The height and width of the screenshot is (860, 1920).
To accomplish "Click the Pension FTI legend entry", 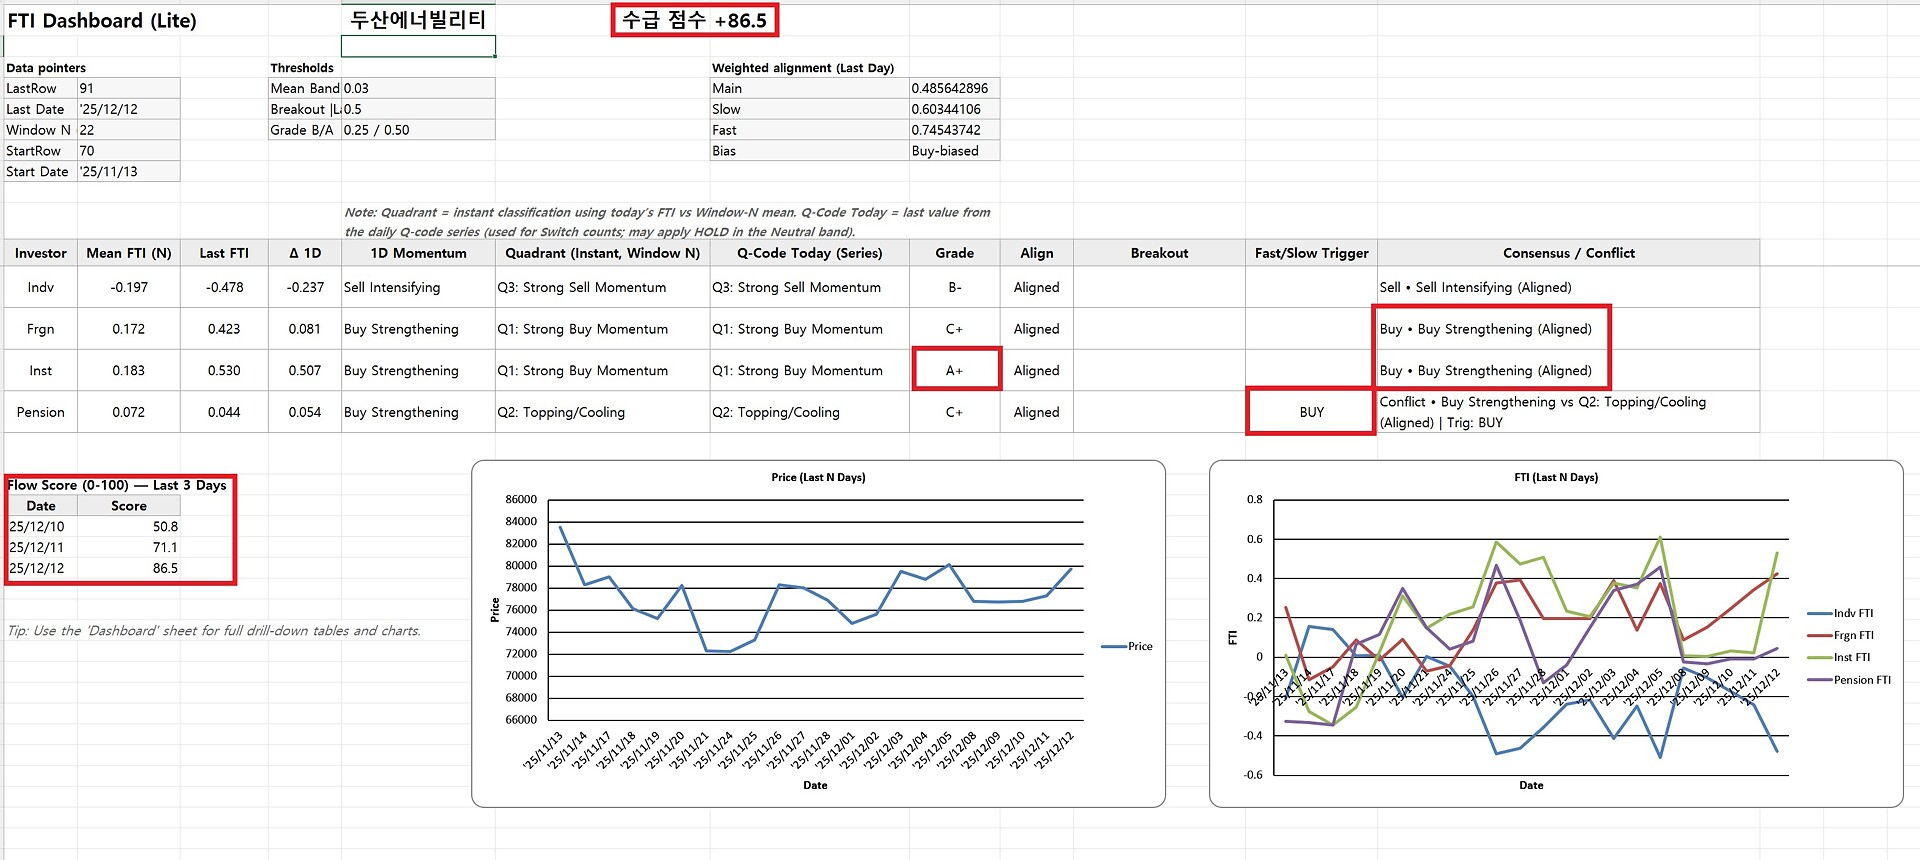I will (x=1861, y=680).
